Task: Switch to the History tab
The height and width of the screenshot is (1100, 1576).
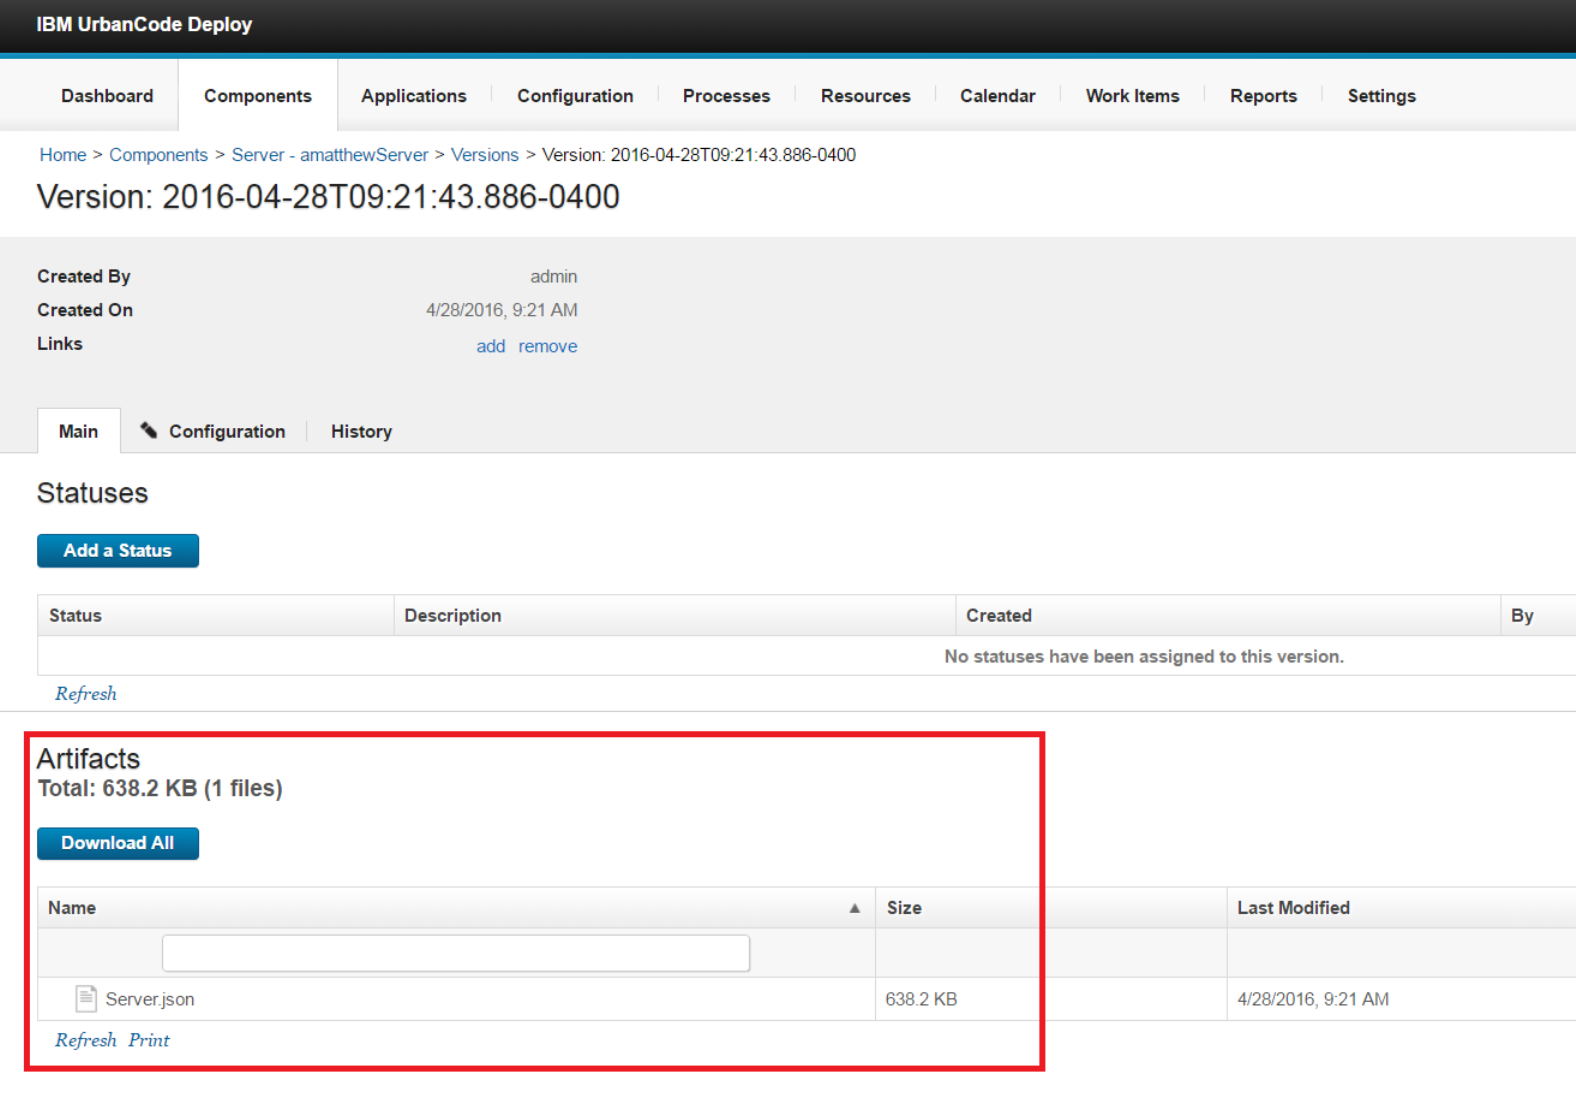Action: coord(361,432)
